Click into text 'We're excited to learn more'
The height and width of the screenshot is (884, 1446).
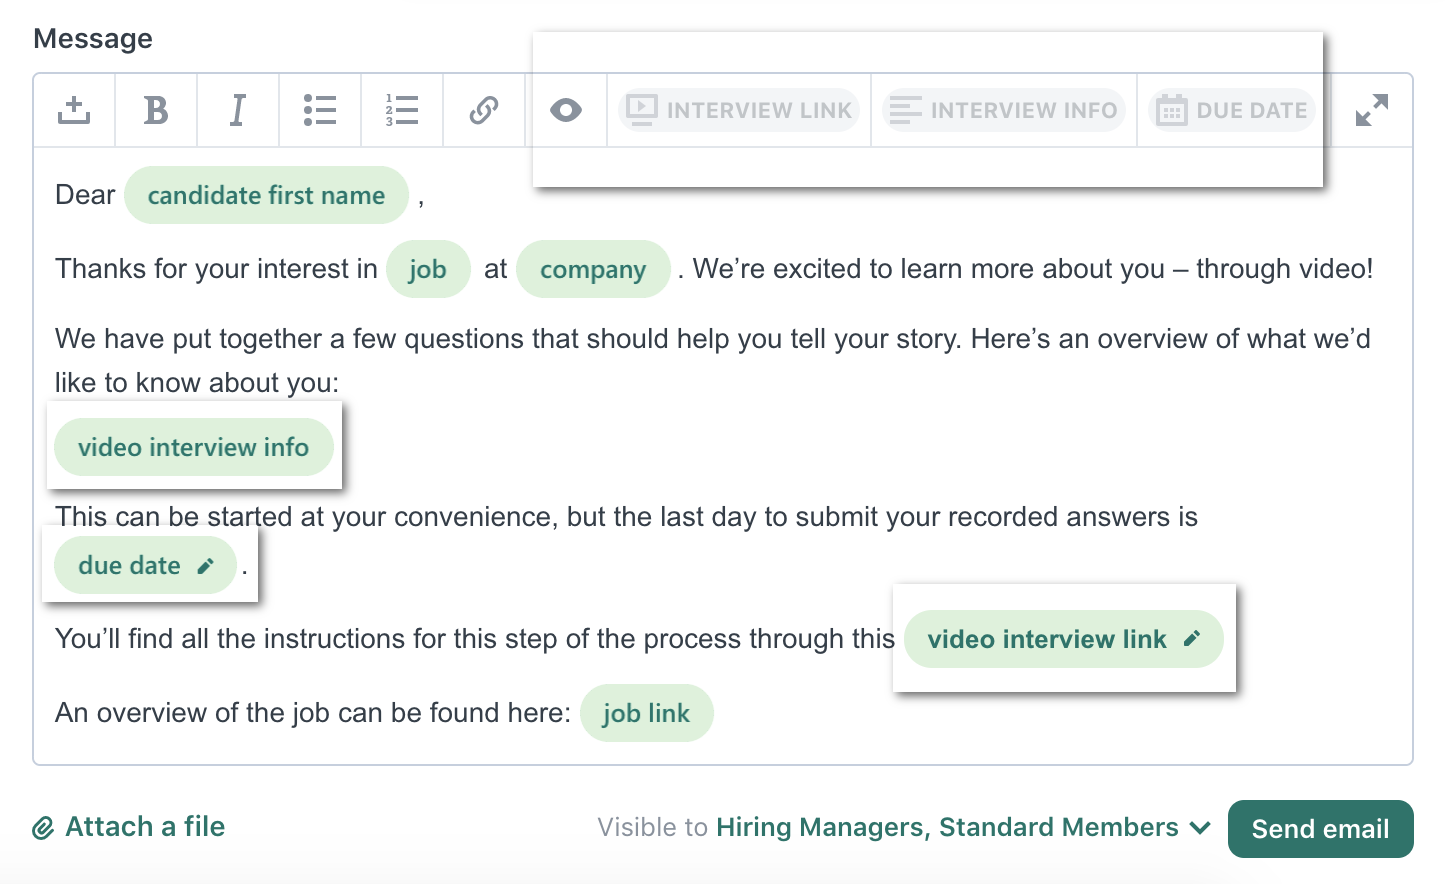point(862,269)
